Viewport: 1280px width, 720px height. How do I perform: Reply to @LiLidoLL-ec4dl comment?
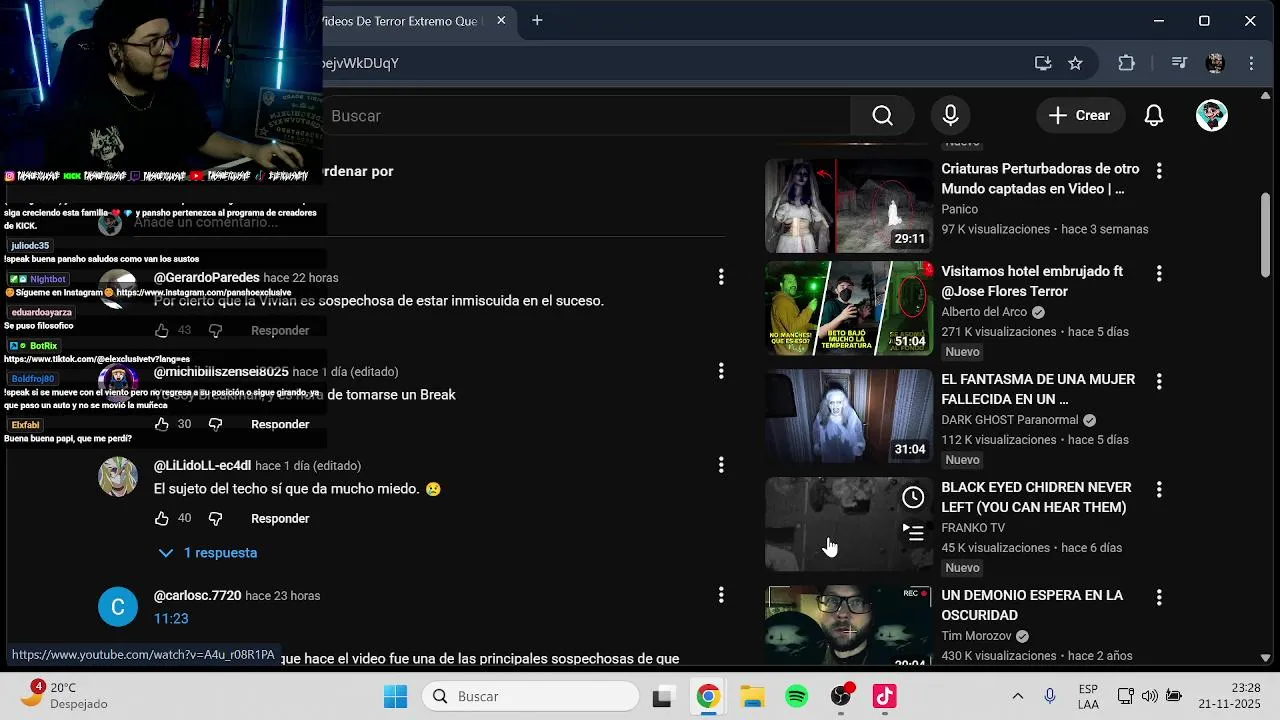pyautogui.click(x=280, y=518)
